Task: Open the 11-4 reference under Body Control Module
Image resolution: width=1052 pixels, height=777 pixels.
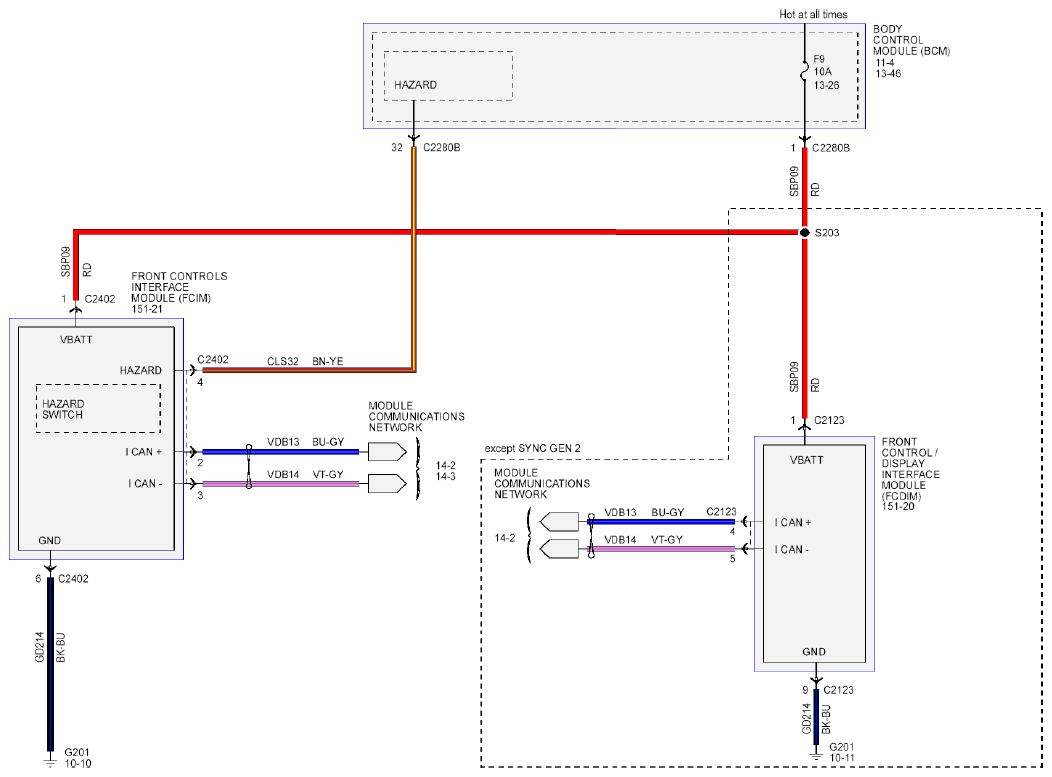Action: coord(886,62)
